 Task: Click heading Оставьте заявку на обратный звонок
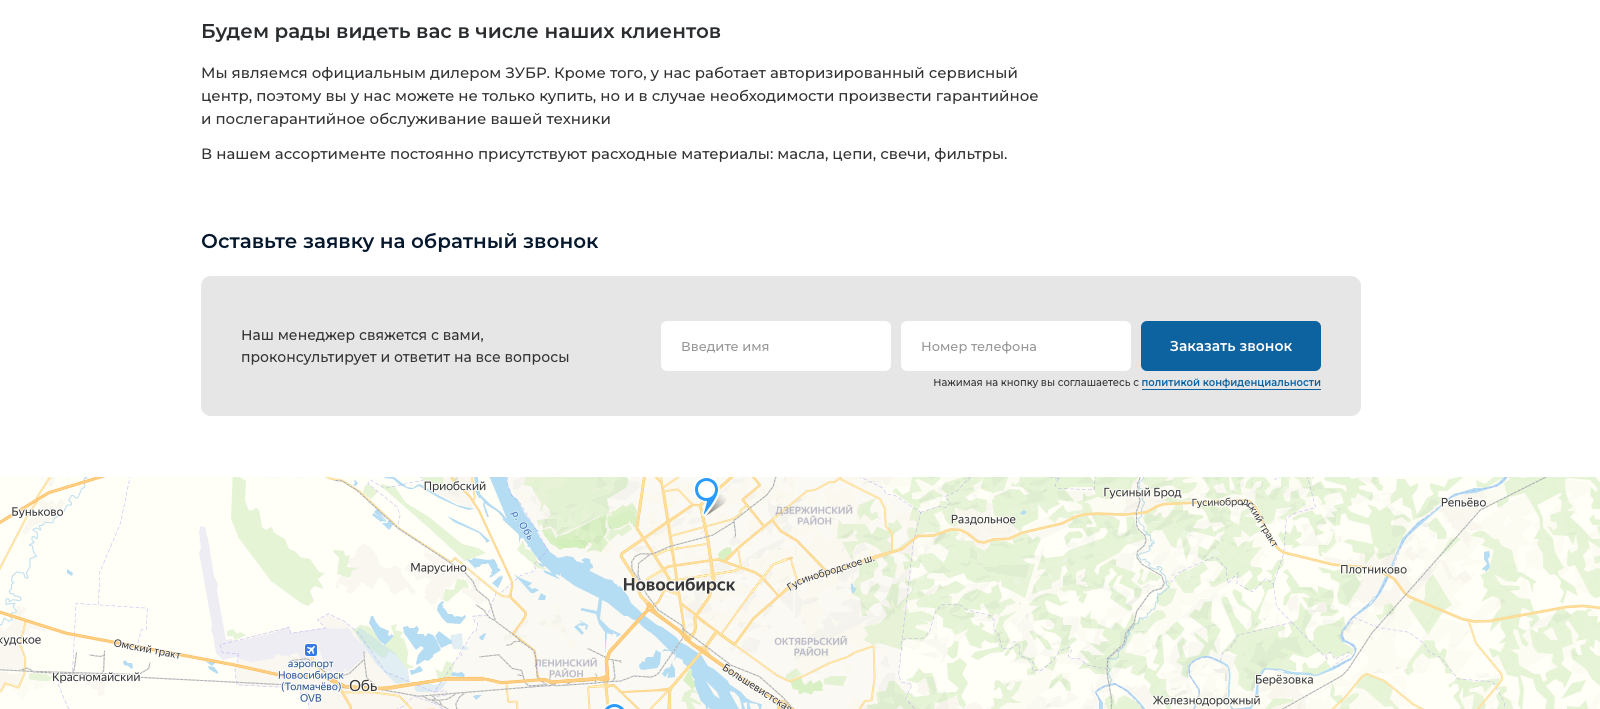coord(400,242)
